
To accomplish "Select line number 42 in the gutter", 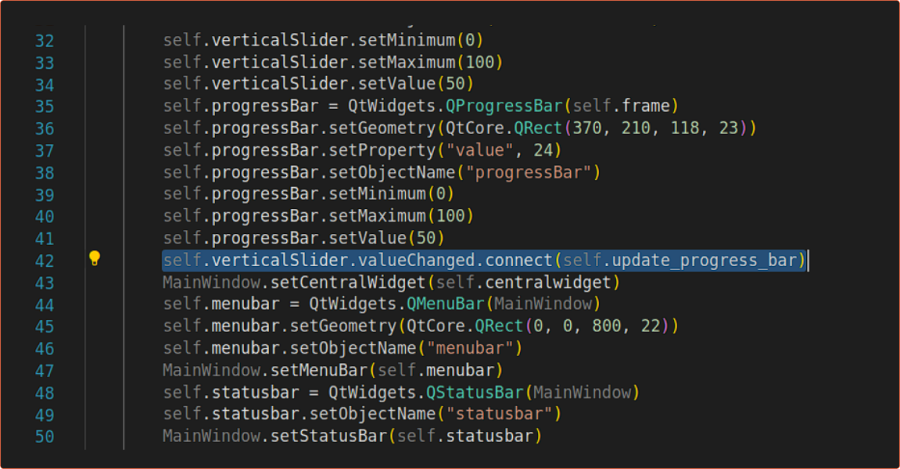I will click(x=44, y=260).
